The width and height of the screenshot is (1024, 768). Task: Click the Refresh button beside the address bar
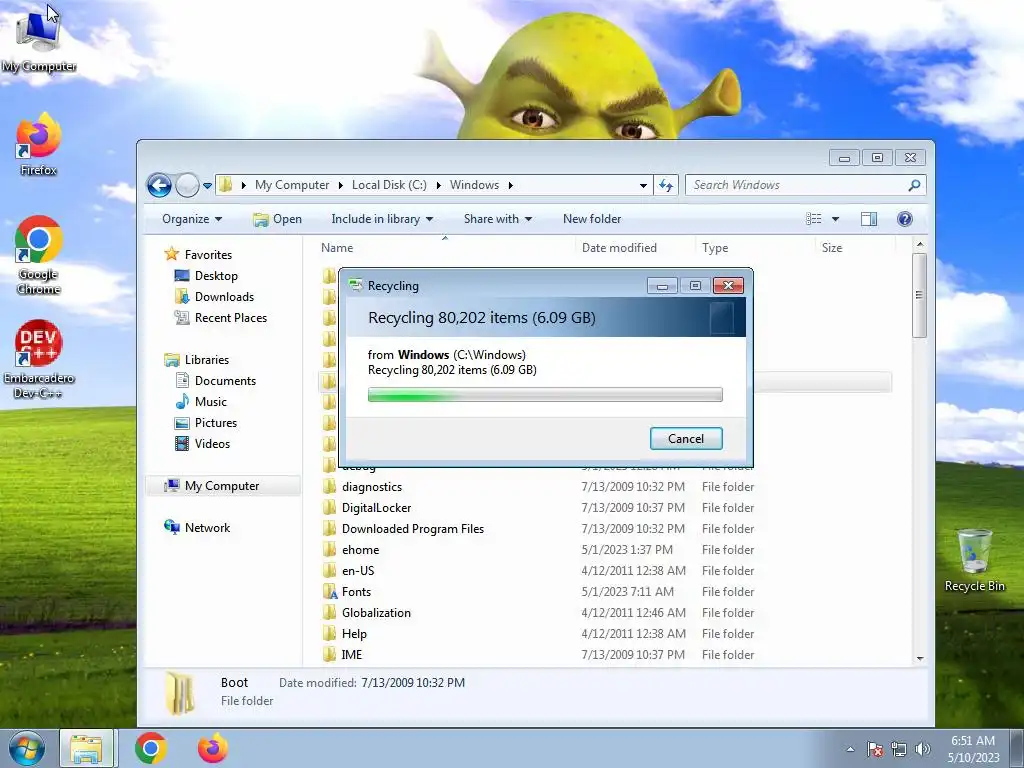666,185
